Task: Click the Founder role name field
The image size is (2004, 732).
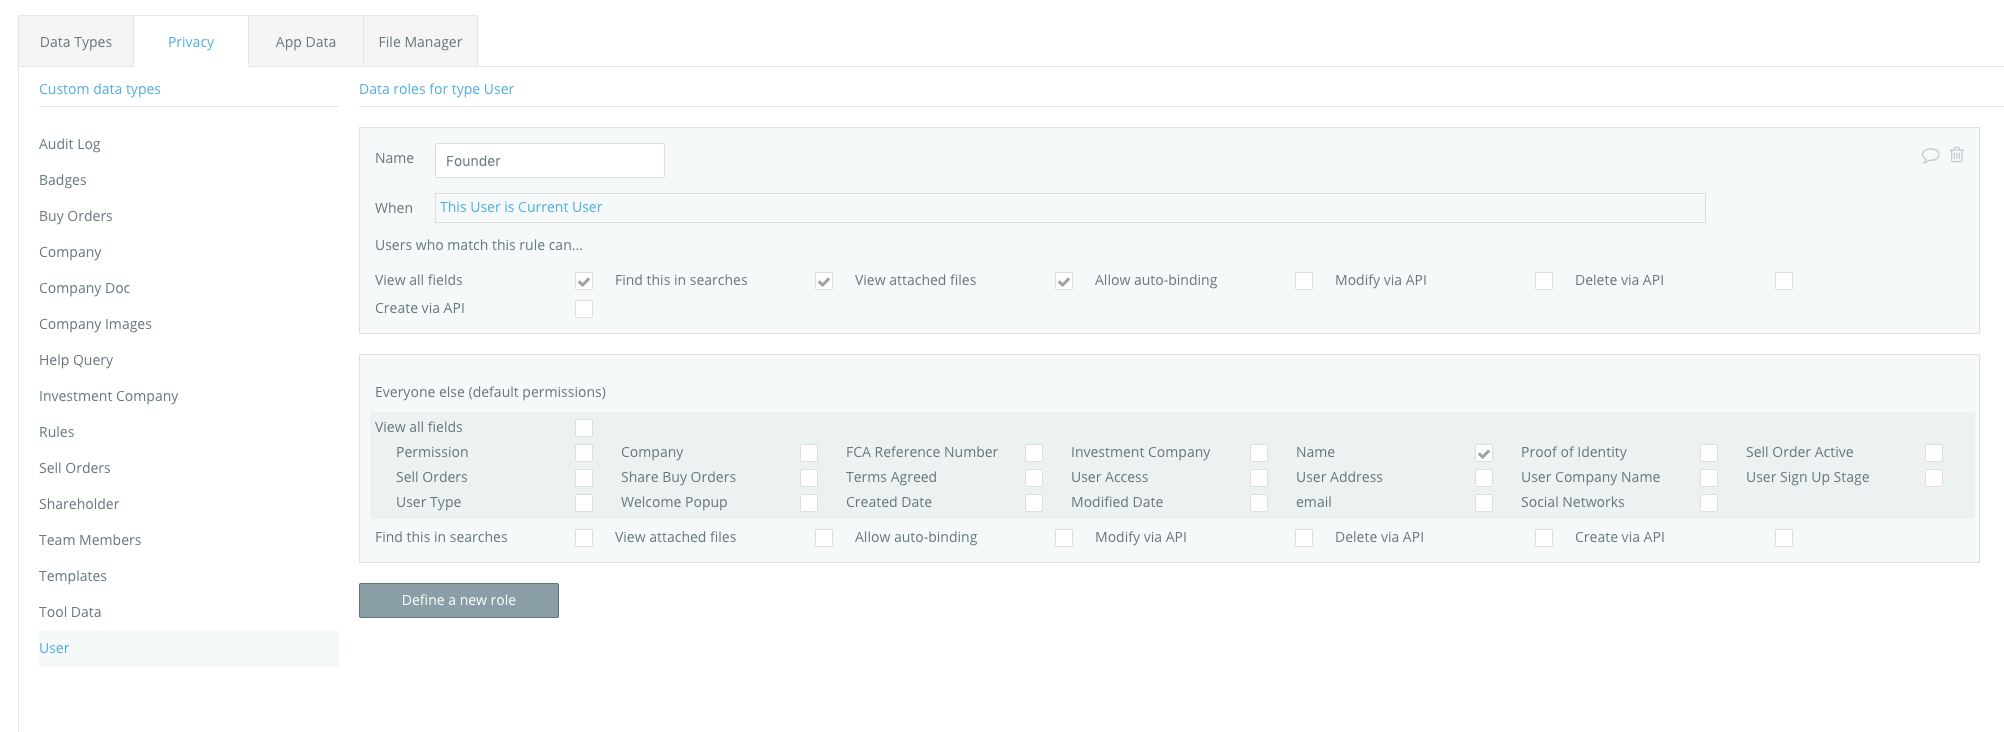Action: coord(549,161)
